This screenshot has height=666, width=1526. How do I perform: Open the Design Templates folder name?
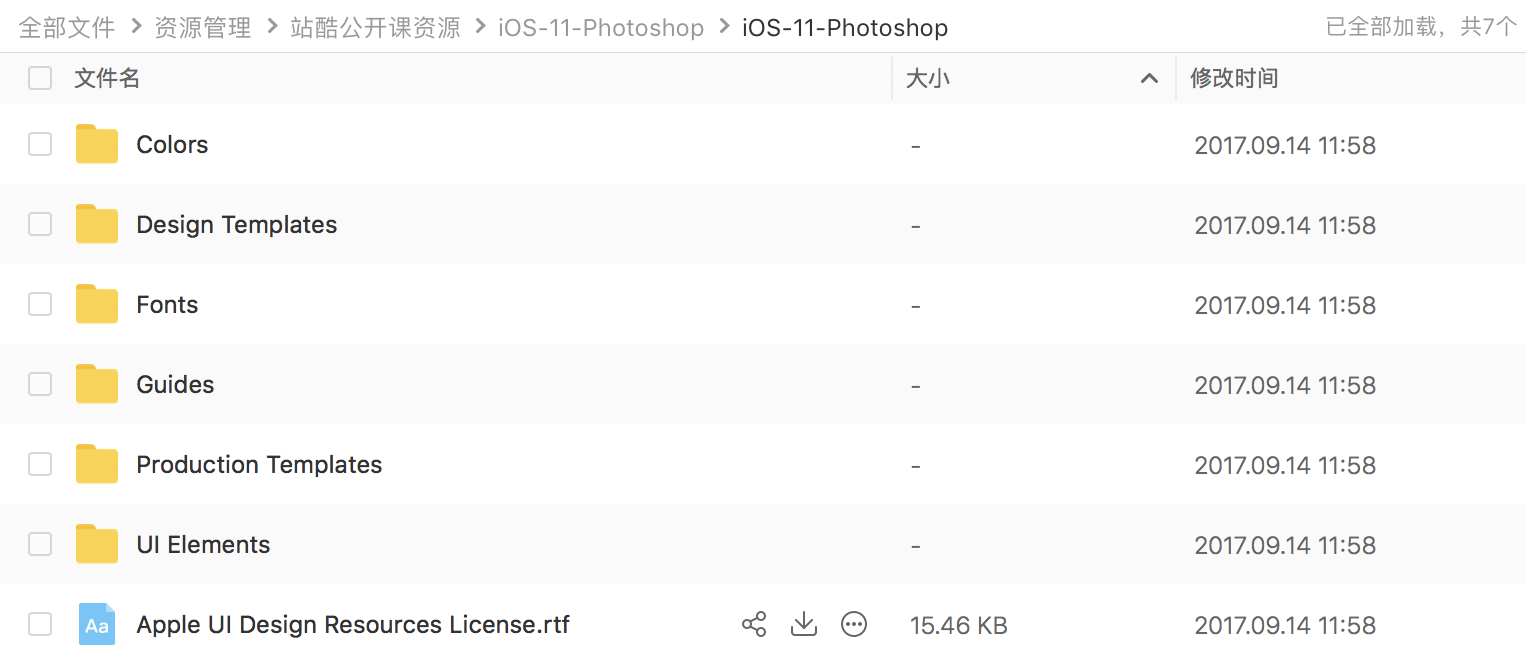pos(236,225)
